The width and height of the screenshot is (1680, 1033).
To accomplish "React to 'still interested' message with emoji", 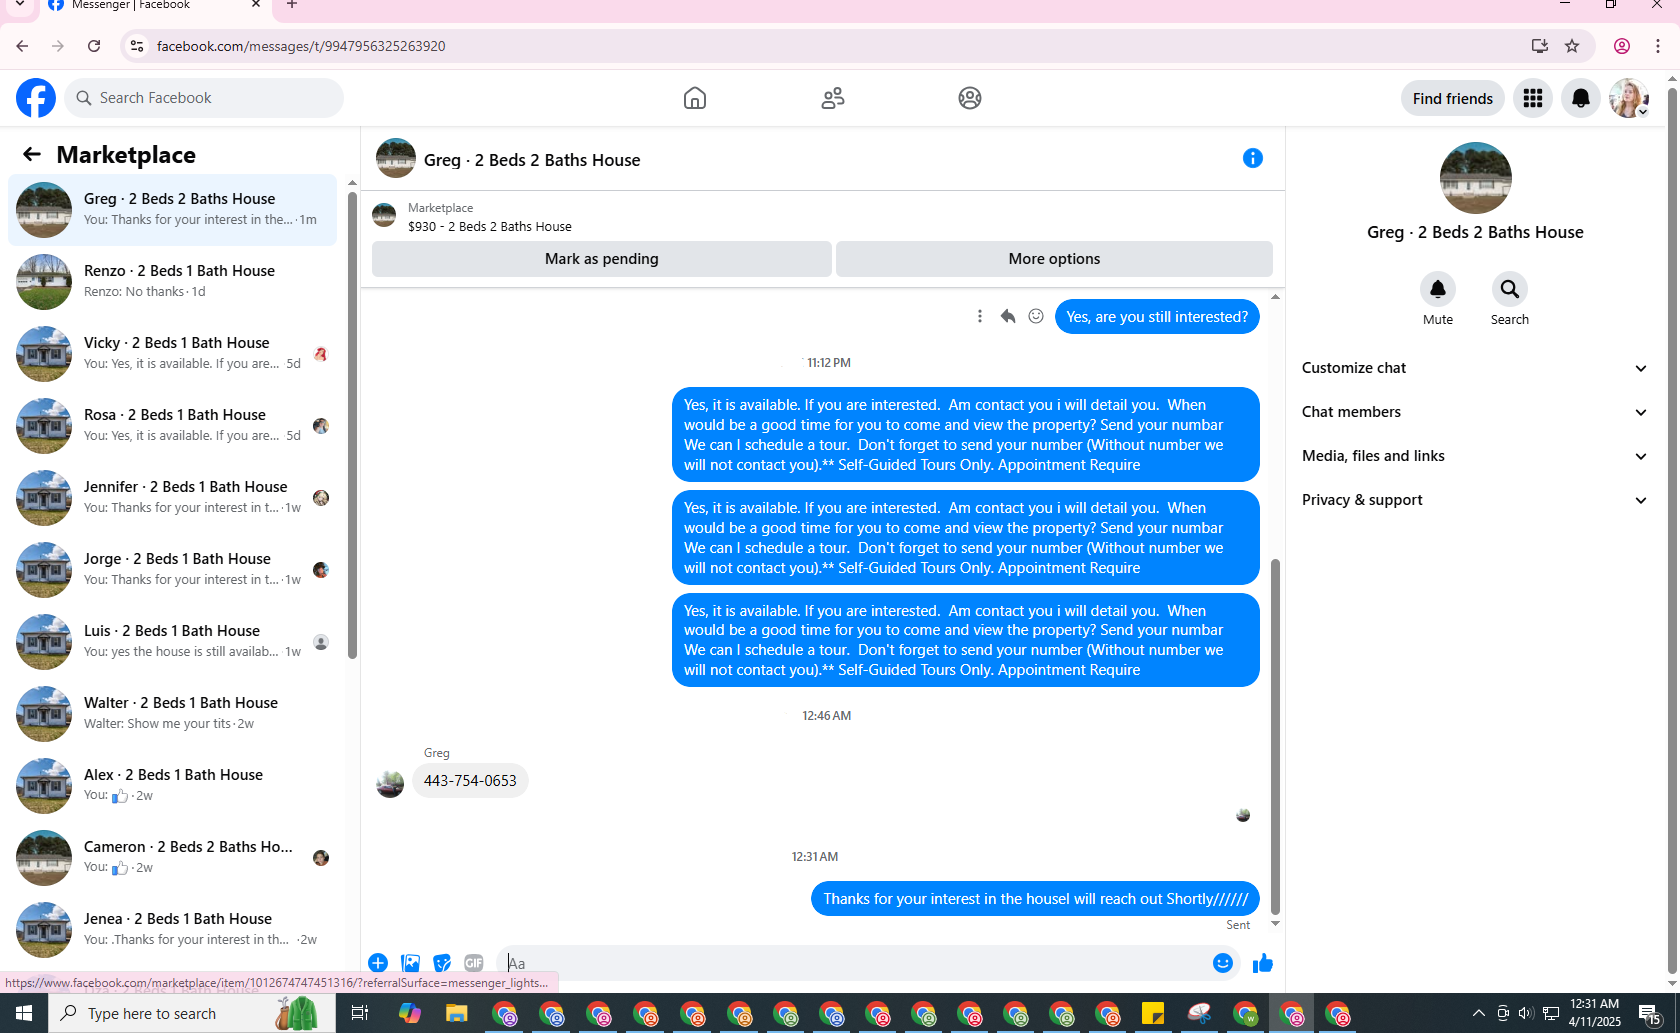I will (x=1036, y=316).
